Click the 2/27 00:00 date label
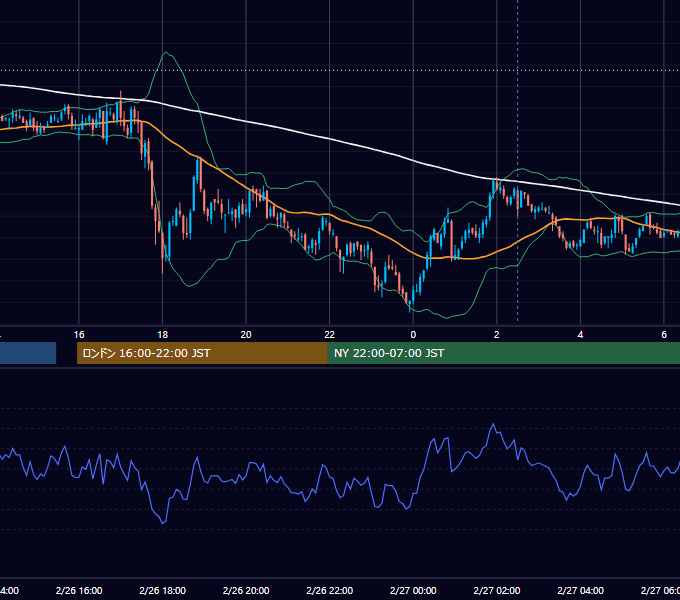This screenshot has height=600, width=680. point(413,590)
